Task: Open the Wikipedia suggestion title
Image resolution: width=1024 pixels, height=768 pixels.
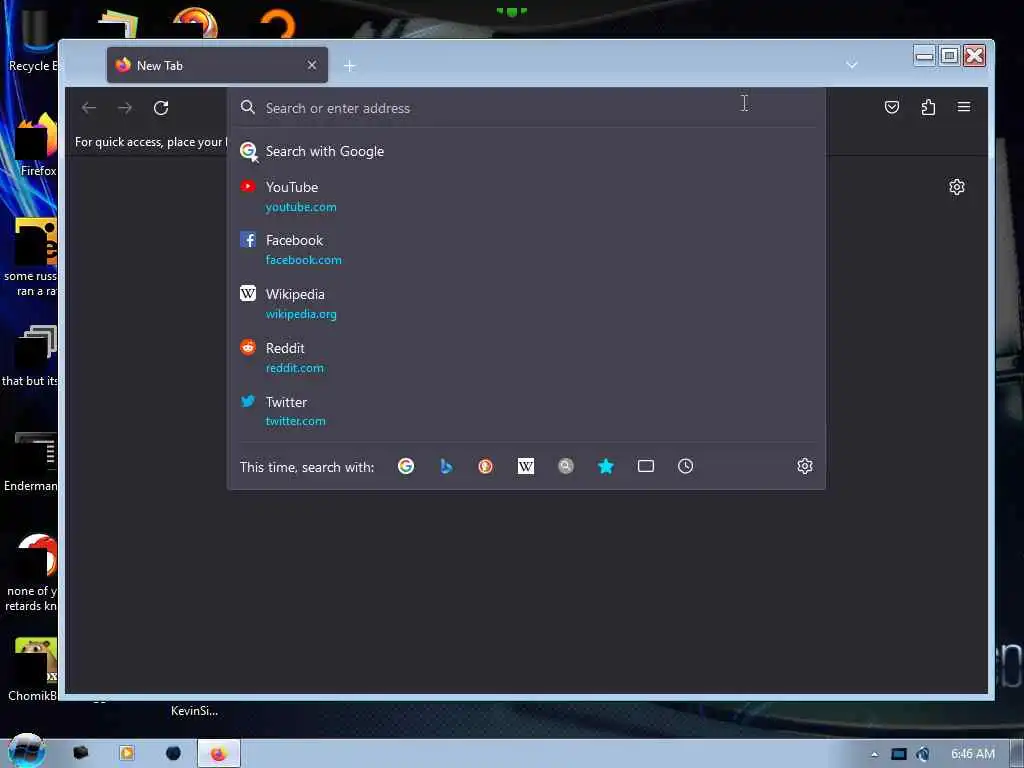Action: pos(295,295)
